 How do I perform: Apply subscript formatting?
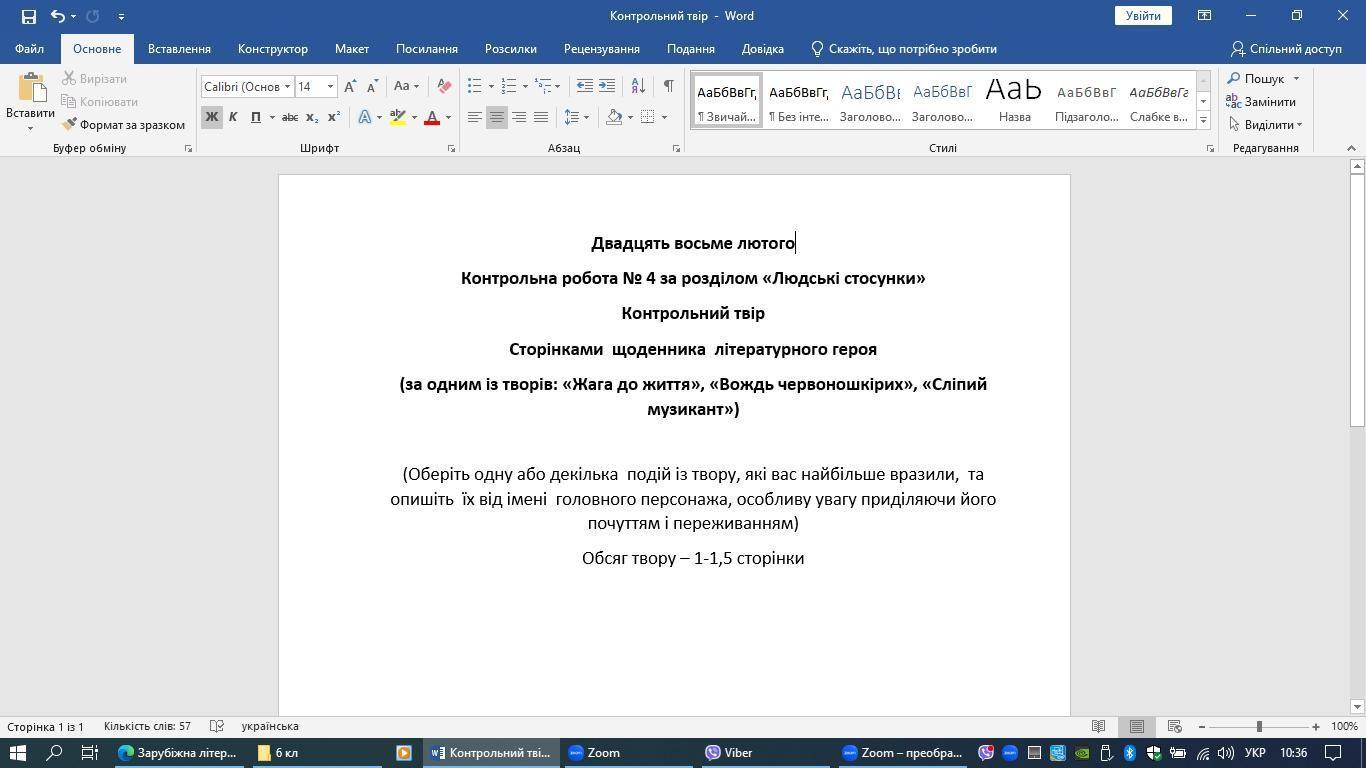[311, 117]
